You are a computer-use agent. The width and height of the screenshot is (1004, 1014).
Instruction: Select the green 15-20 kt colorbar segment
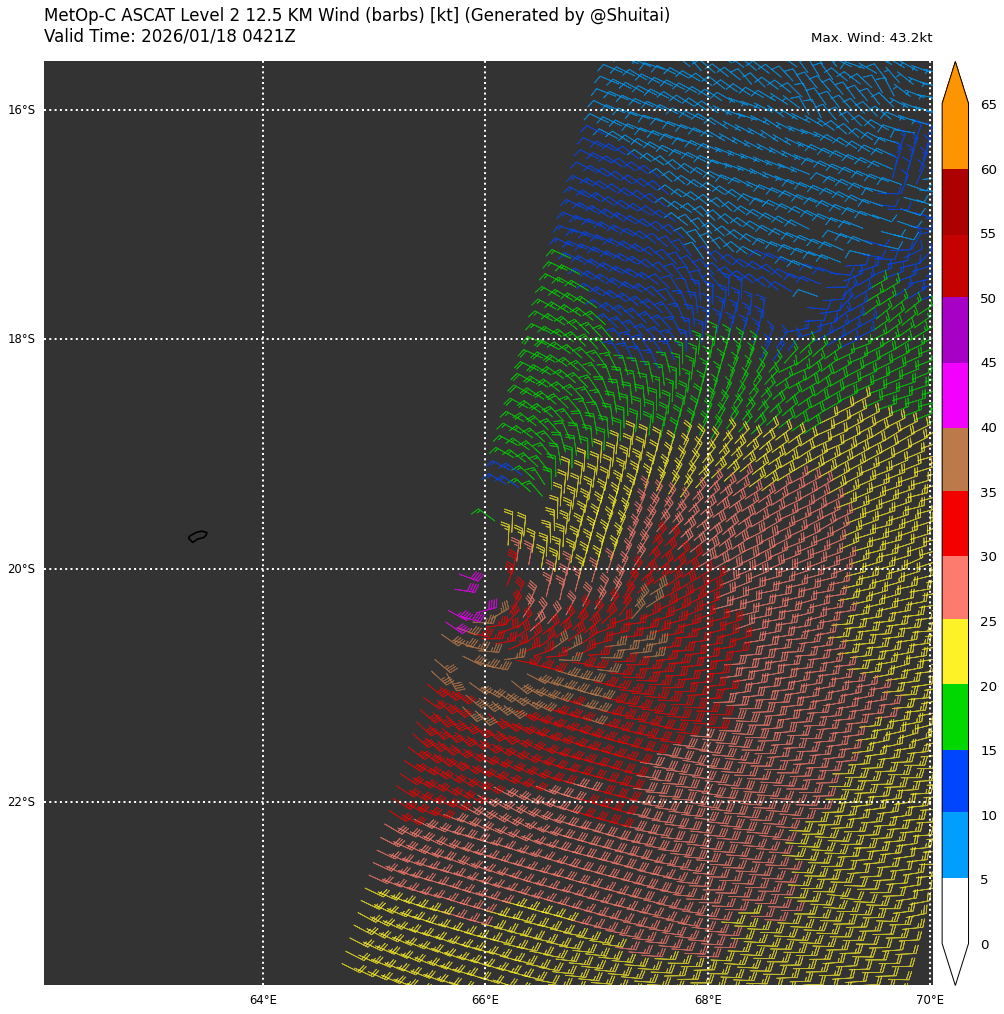click(x=955, y=716)
